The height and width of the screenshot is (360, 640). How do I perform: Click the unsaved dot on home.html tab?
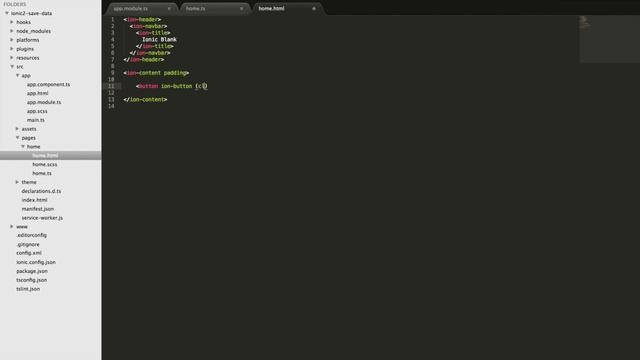pos(314,9)
